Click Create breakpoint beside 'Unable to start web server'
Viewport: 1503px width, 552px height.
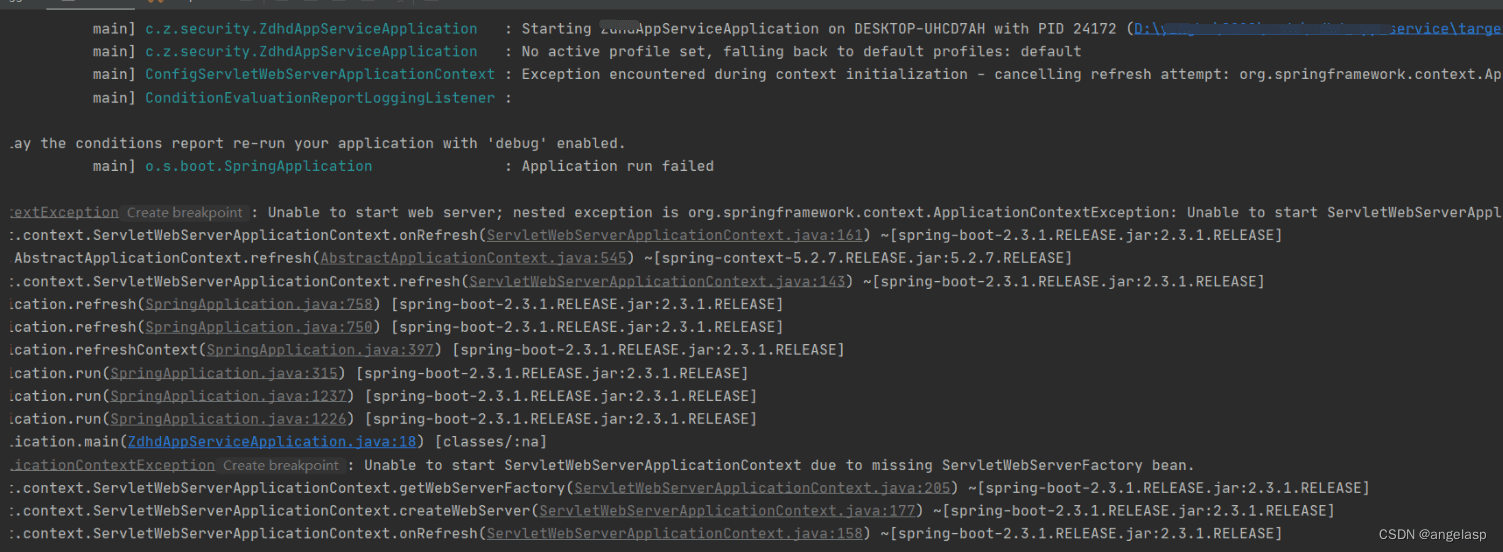point(184,213)
